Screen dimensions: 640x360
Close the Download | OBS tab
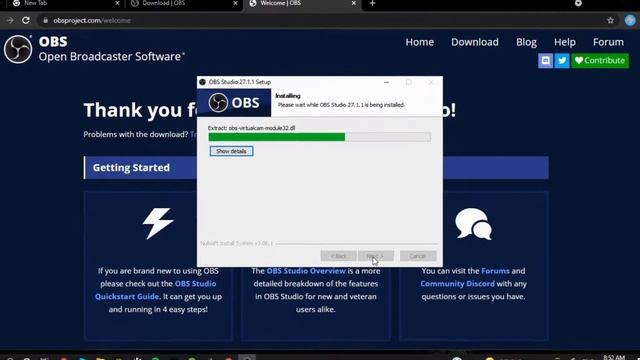[235, 3]
